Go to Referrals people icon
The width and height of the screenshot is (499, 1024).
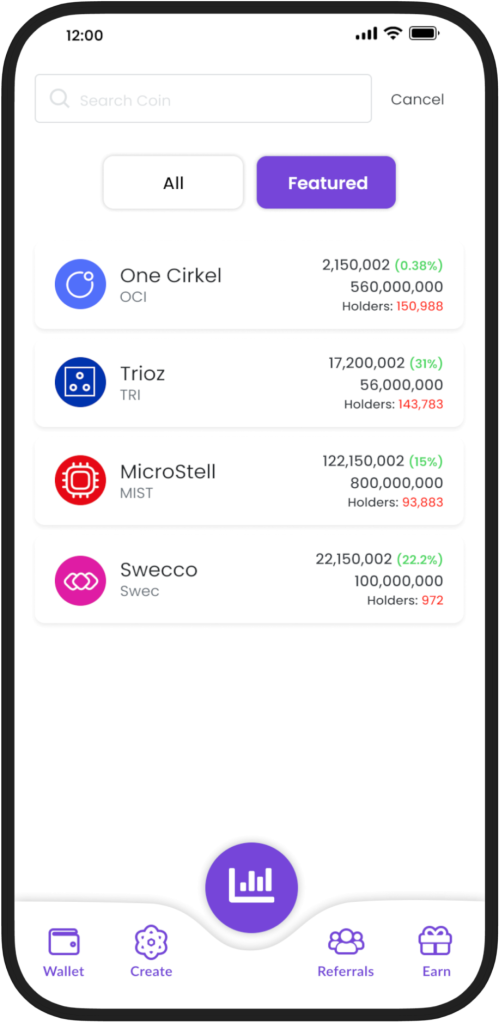(x=346, y=942)
